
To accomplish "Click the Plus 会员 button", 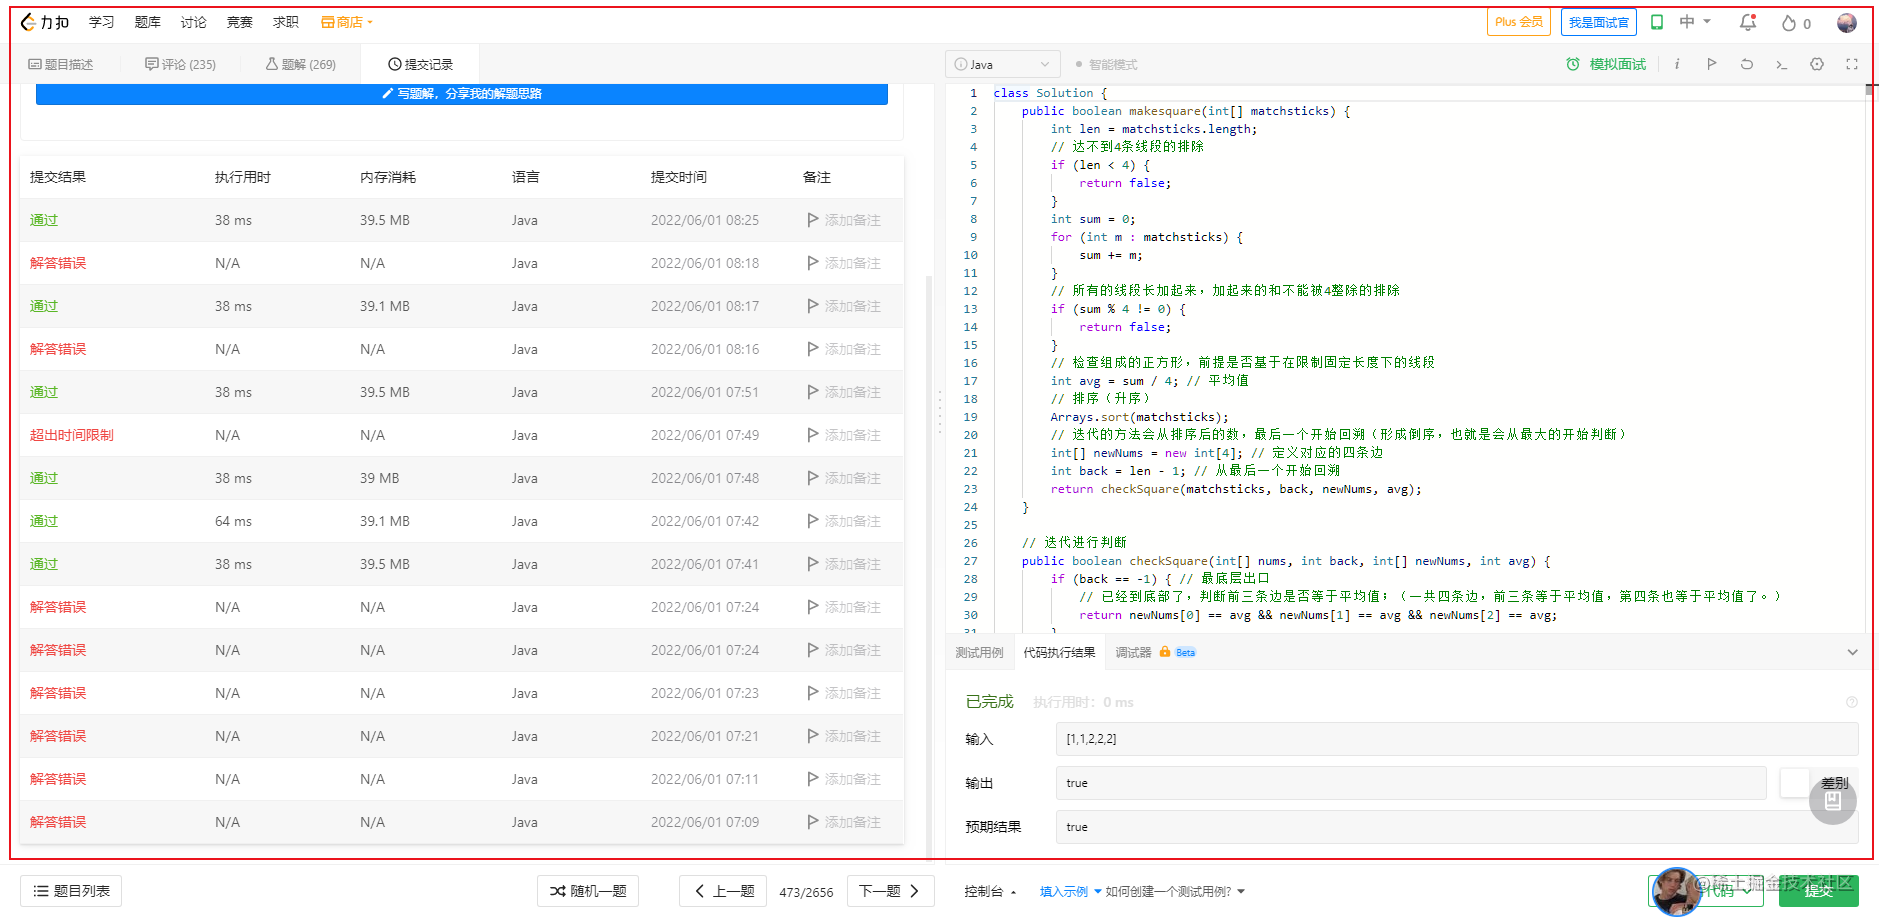I will (x=1519, y=22).
